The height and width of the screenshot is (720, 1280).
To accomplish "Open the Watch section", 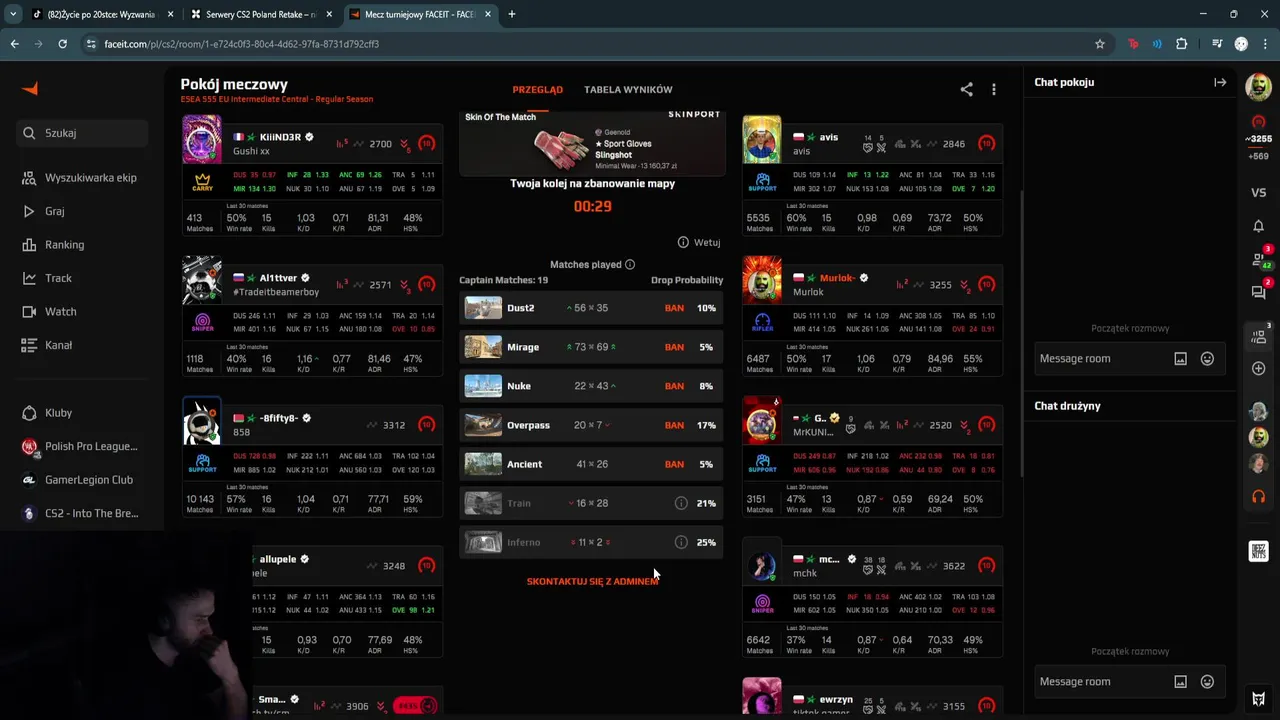I will click(50, 312).
